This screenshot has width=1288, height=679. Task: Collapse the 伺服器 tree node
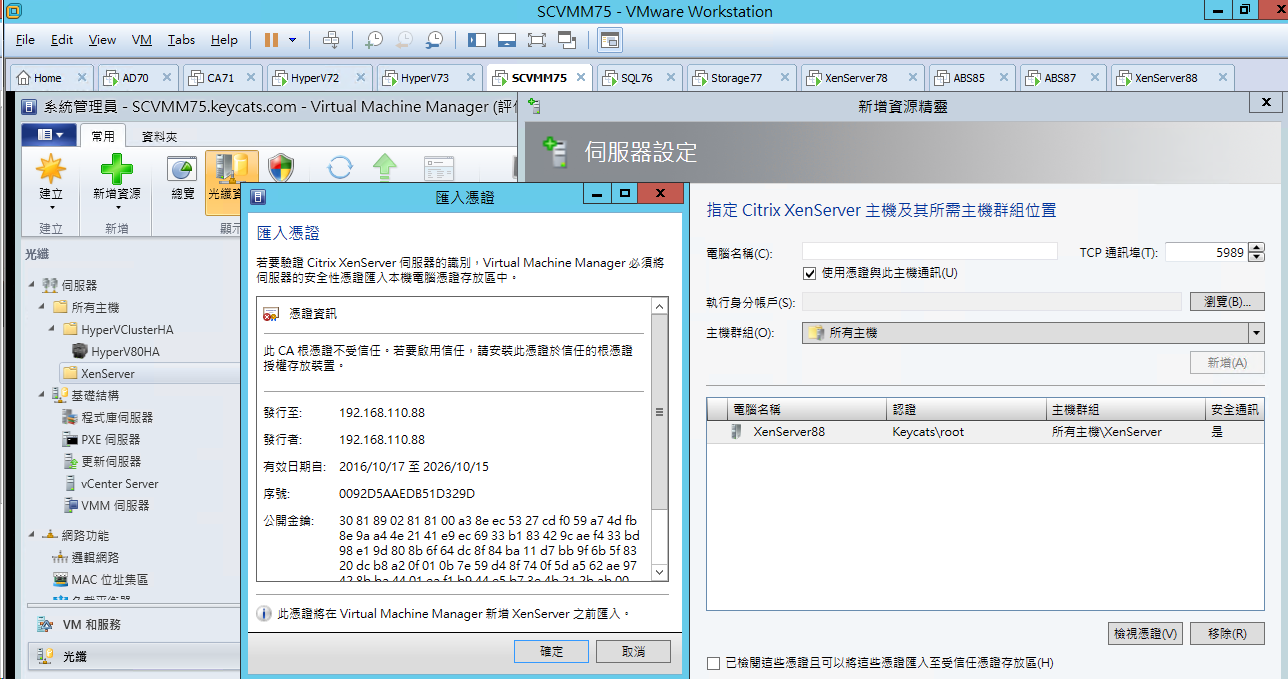30,286
